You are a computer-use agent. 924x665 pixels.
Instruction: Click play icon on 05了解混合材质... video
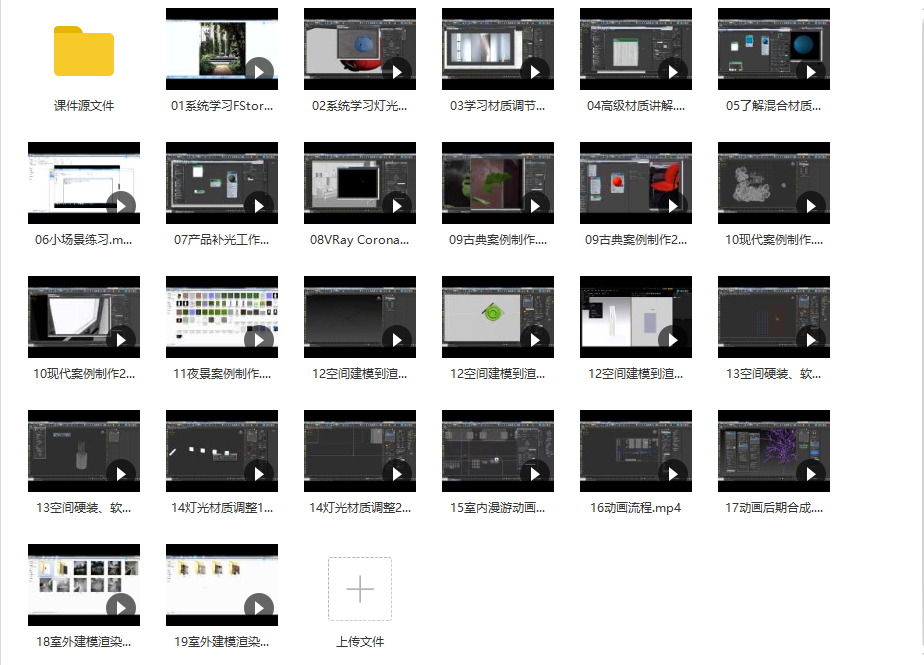point(811,71)
